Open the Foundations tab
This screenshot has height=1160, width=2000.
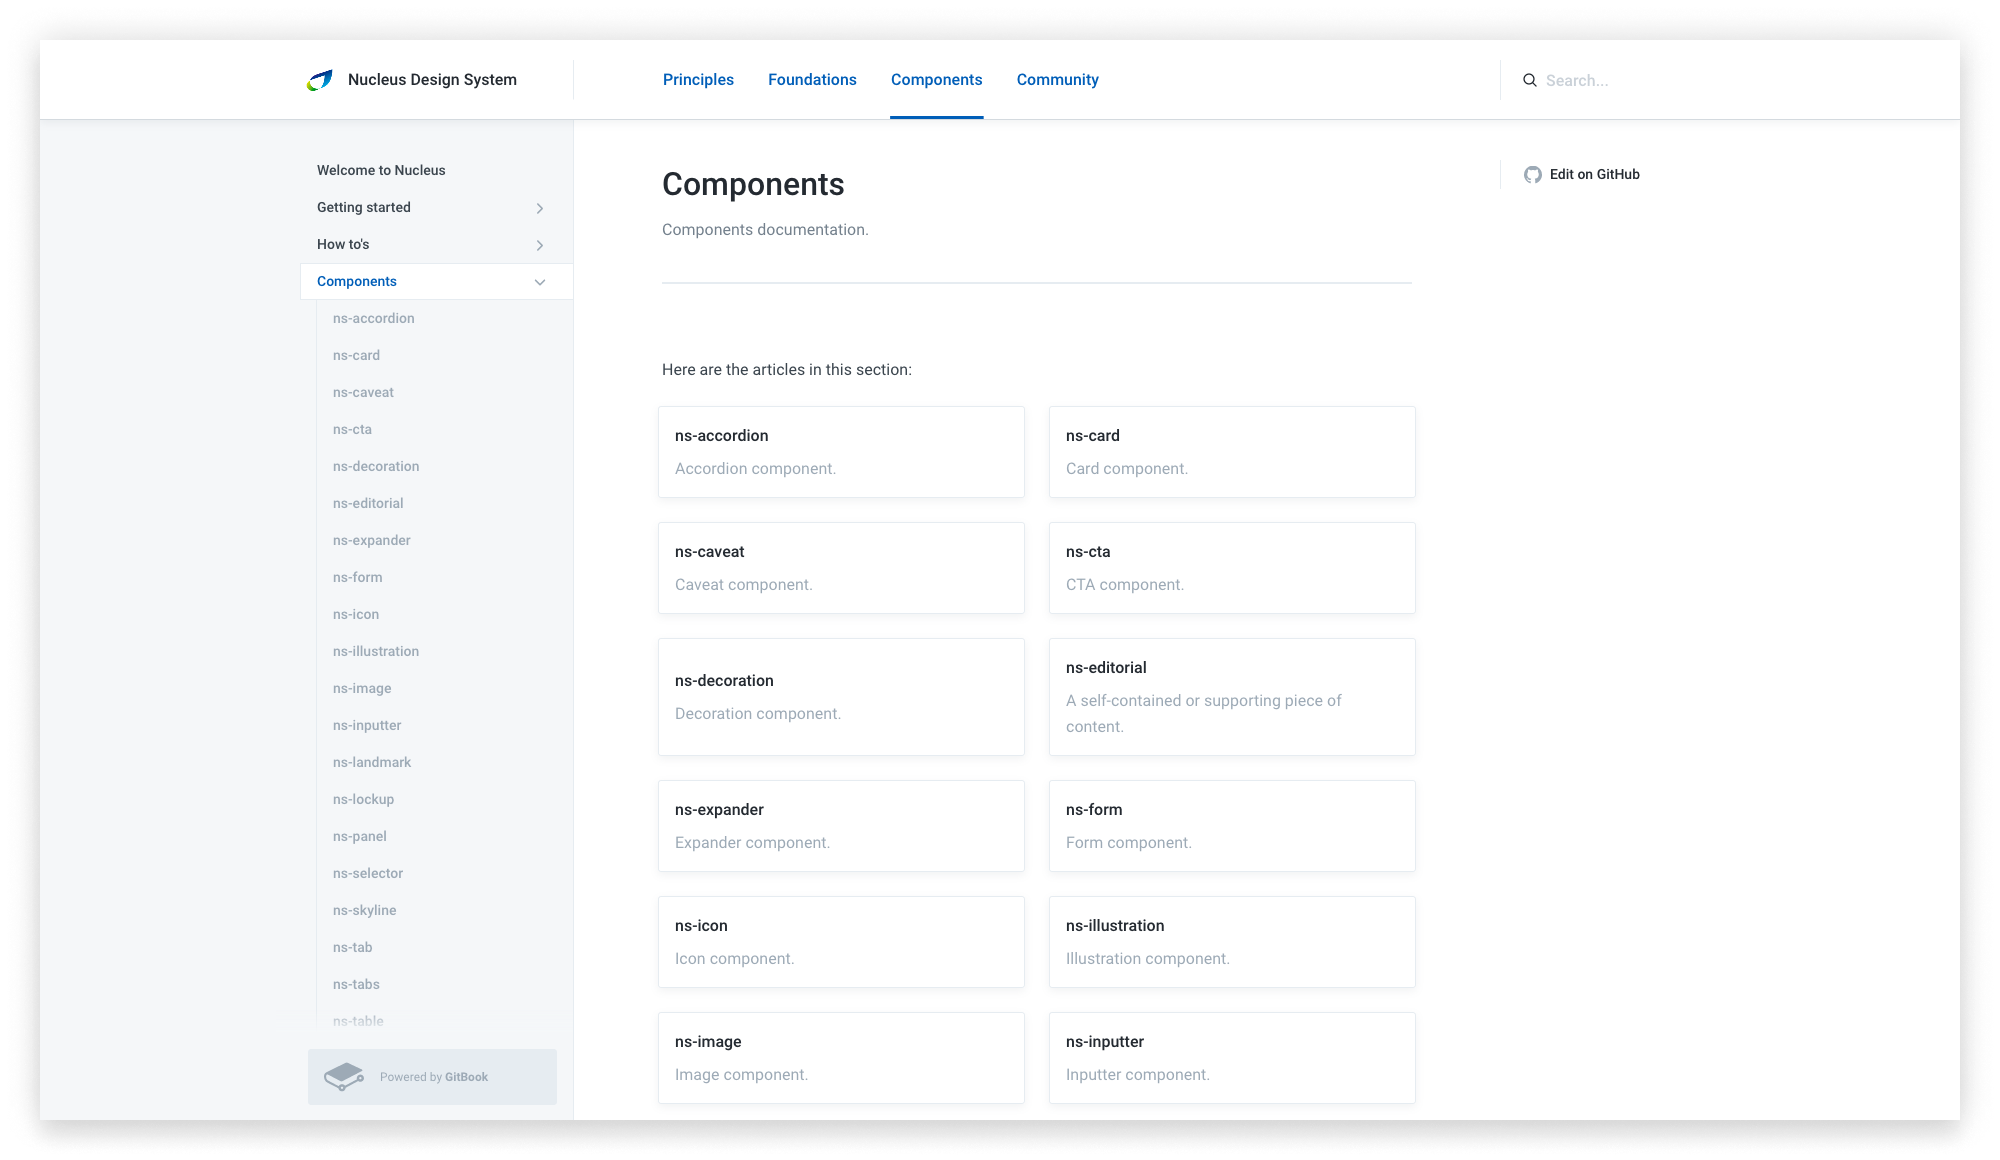(x=812, y=80)
